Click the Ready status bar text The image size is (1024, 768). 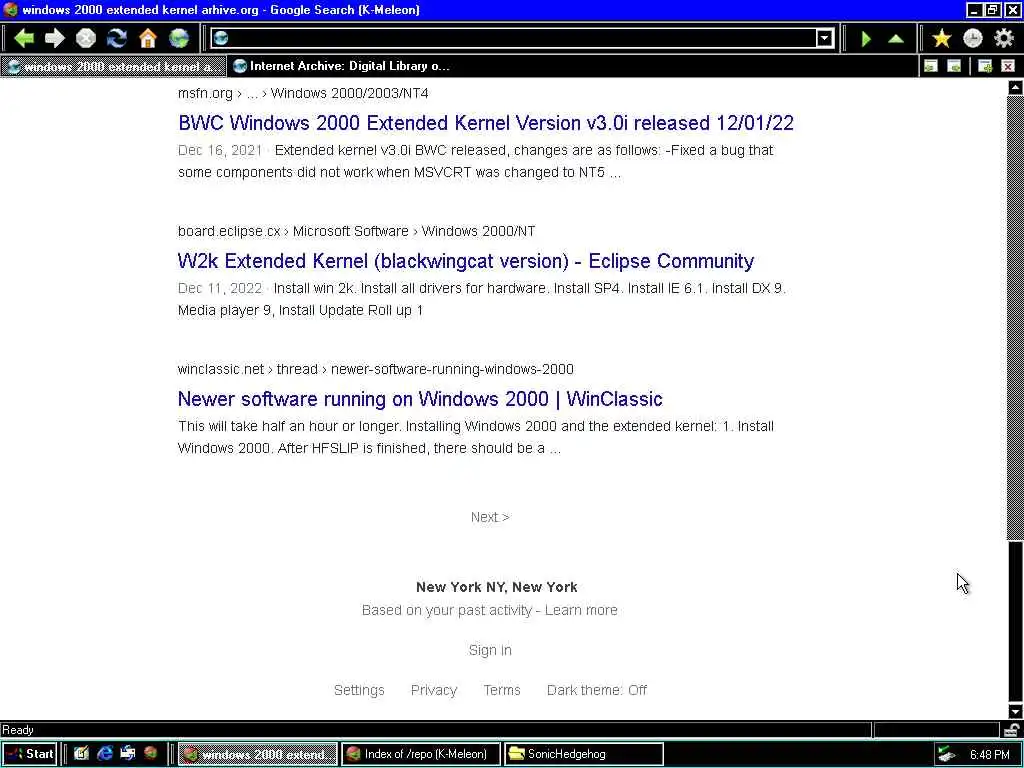18,729
